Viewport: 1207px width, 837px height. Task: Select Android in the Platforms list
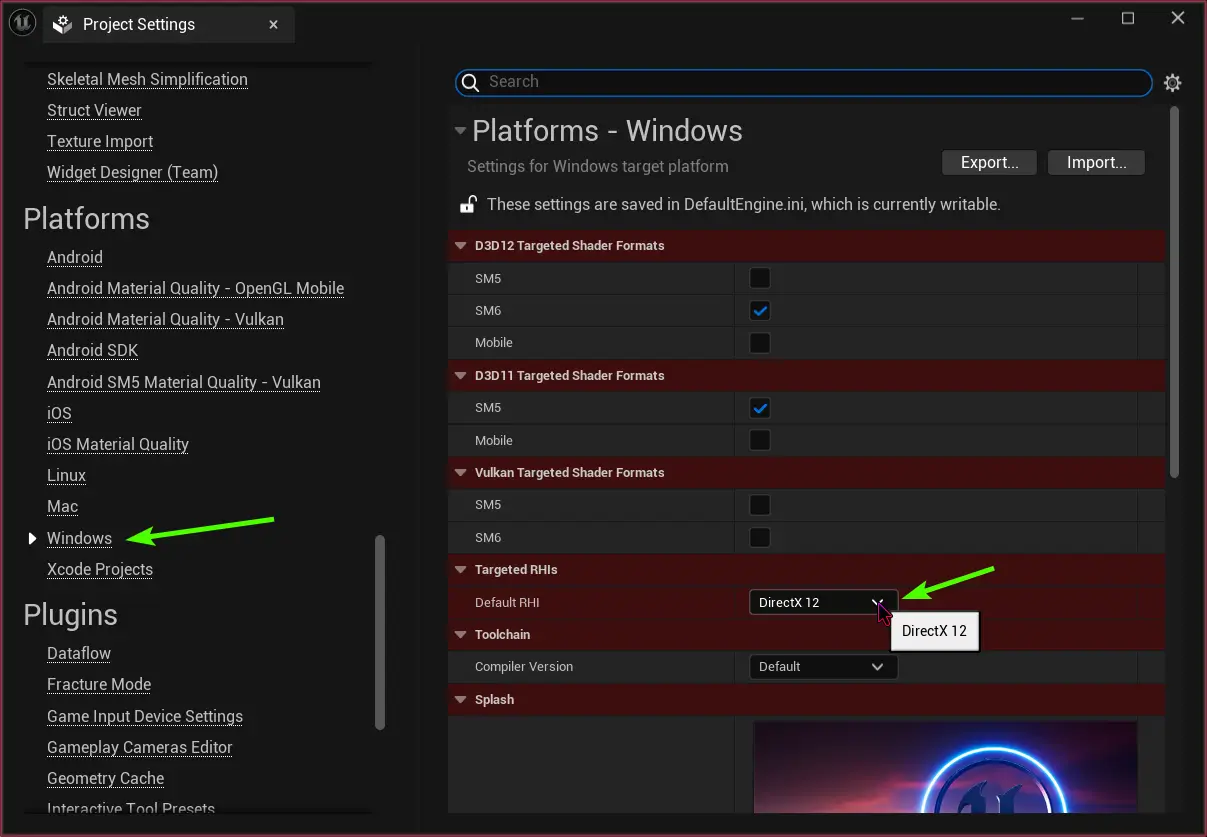tap(75, 257)
